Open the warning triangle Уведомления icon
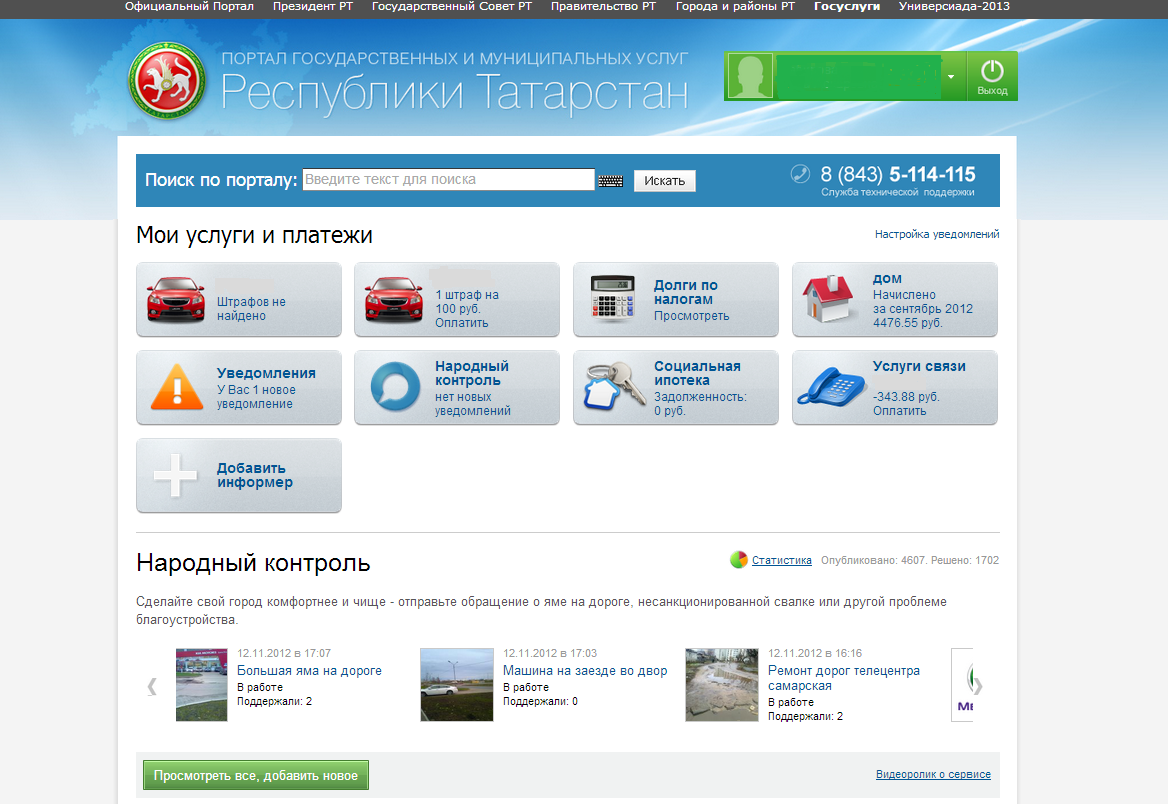This screenshot has width=1168, height=804. click(177, 387)
